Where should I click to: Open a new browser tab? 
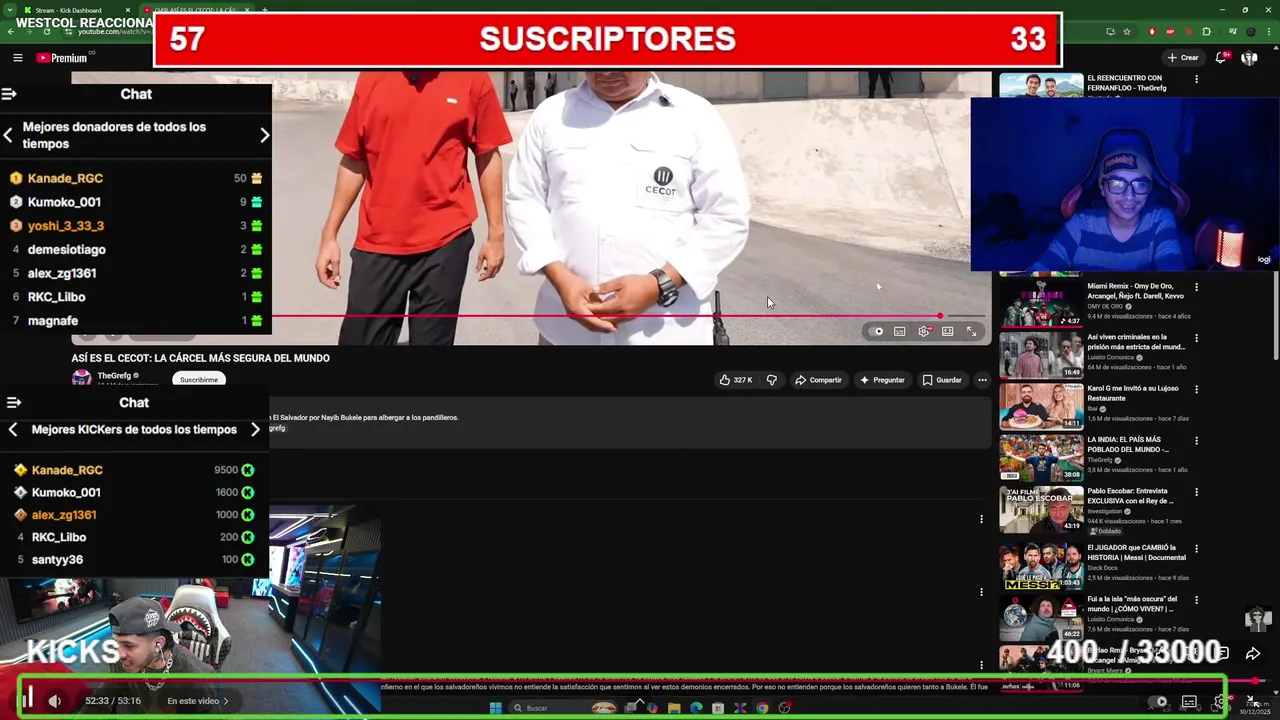tap(264, 10)
